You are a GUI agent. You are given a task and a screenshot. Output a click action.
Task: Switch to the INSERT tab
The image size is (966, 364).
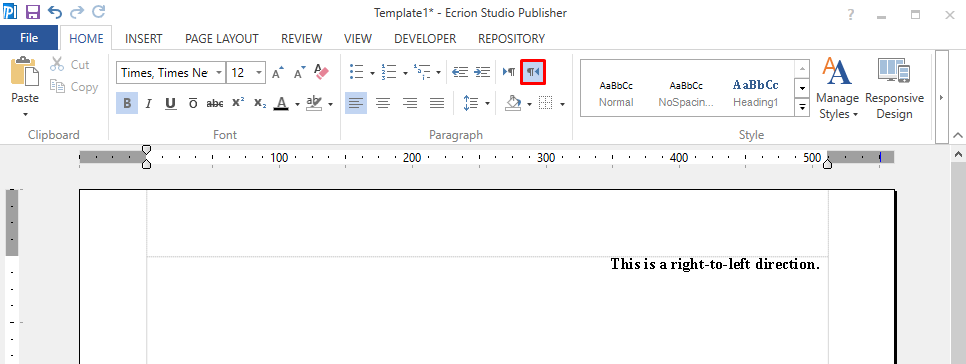[144, 38]
